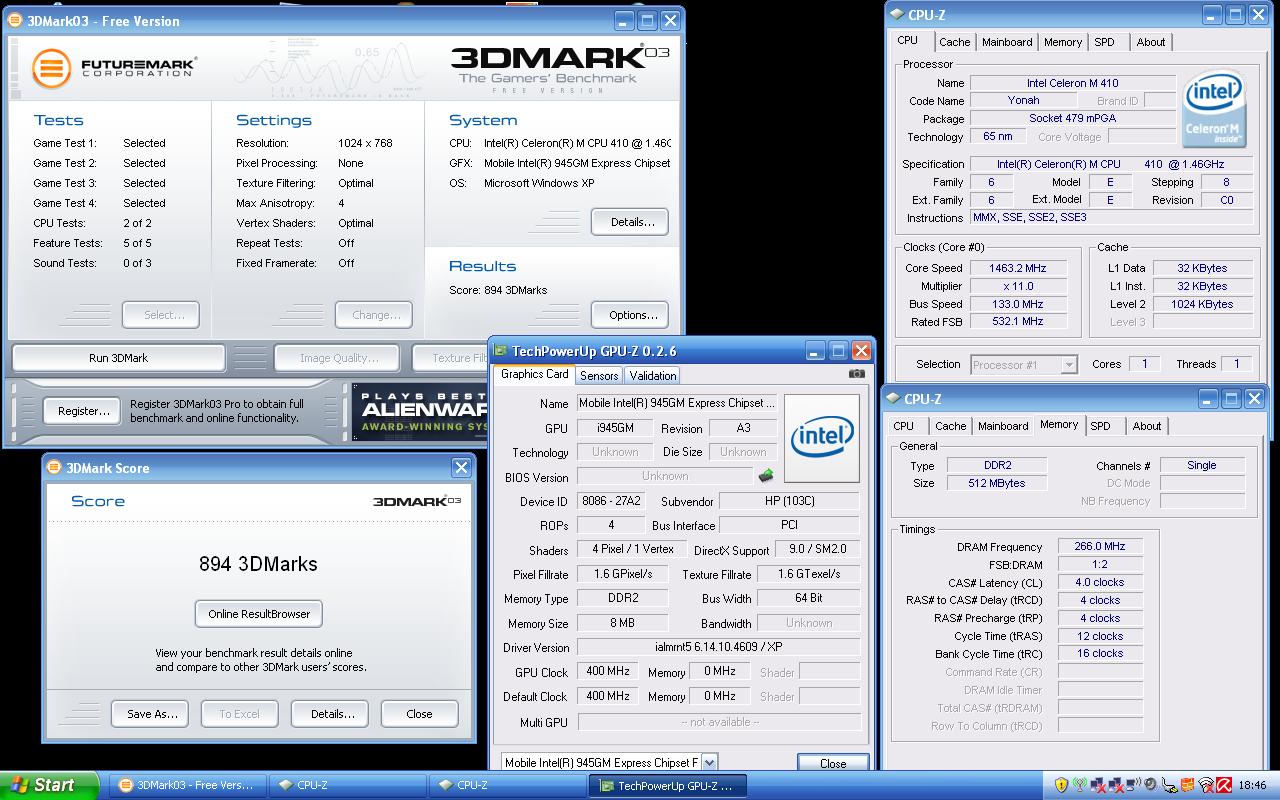Viewport: 1280px width, 800px height.
Task: Click the Intel Celeron M logo in CPU-Z
Action: (1213, 108)
